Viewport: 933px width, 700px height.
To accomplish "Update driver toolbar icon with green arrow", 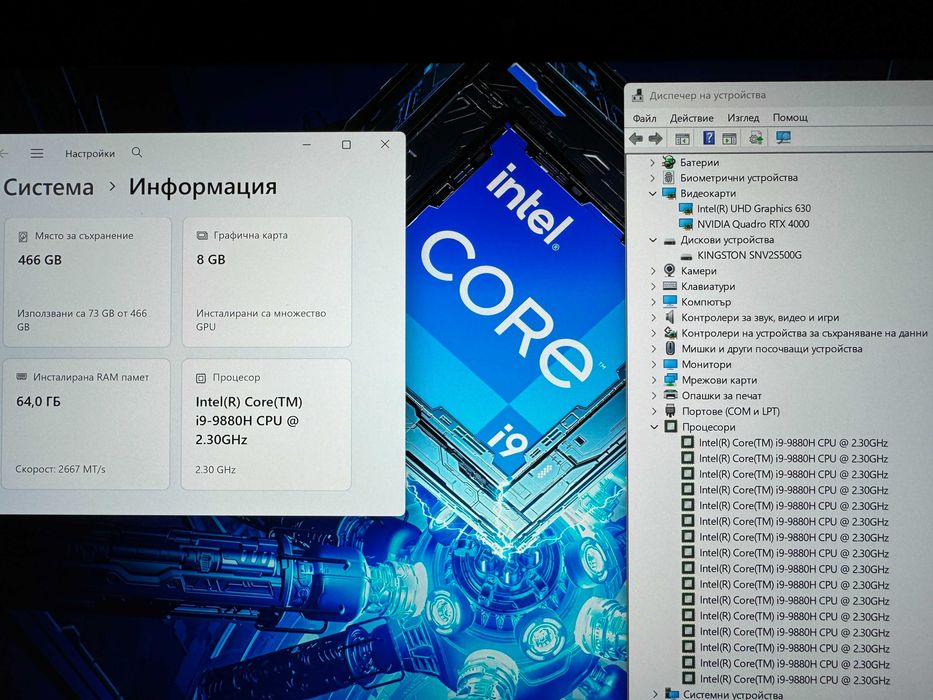I will (x=756, y=138).
